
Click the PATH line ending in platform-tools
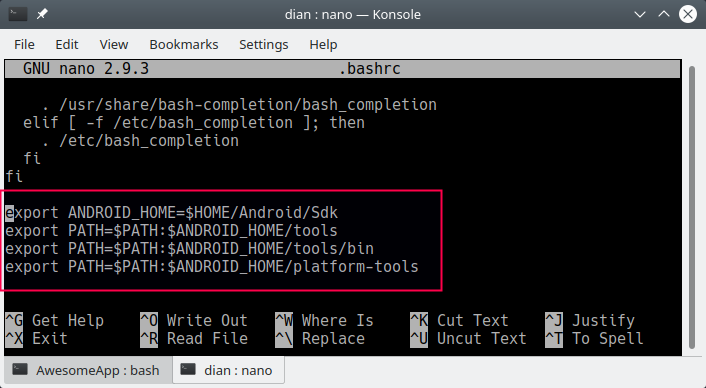click(x=212, y=266)
